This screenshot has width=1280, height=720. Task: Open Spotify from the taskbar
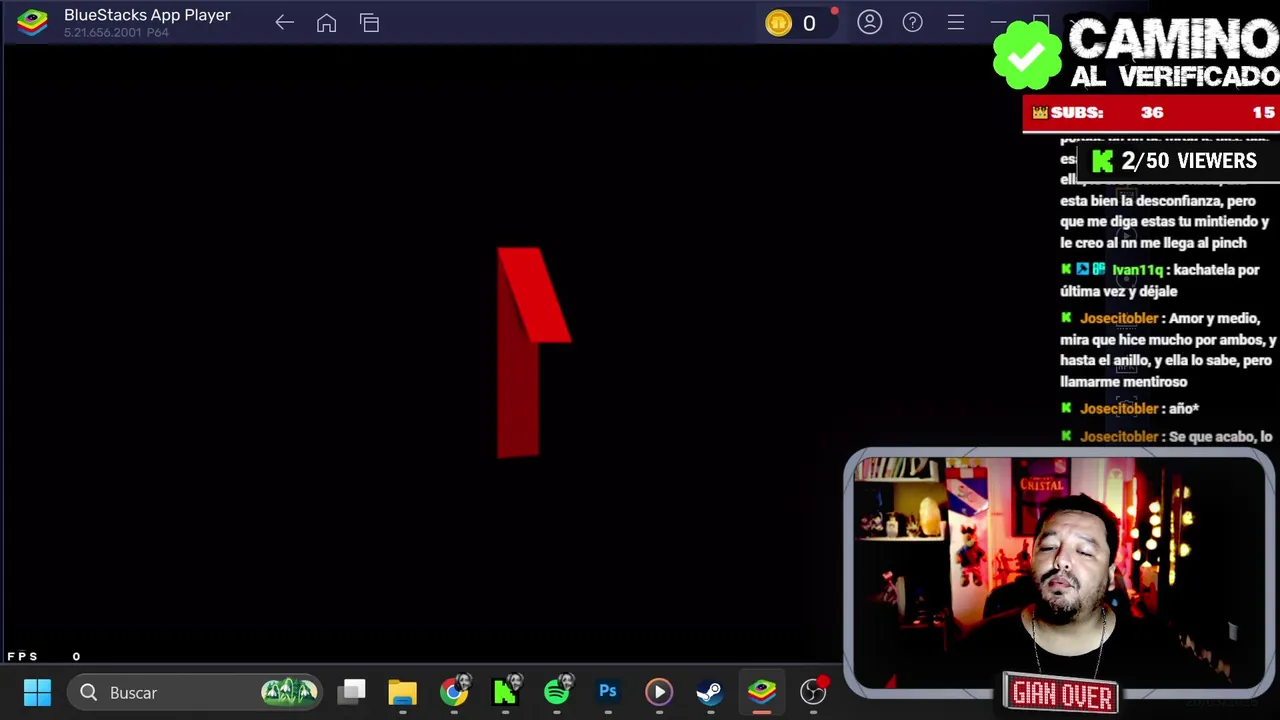[x=557, y=692]
